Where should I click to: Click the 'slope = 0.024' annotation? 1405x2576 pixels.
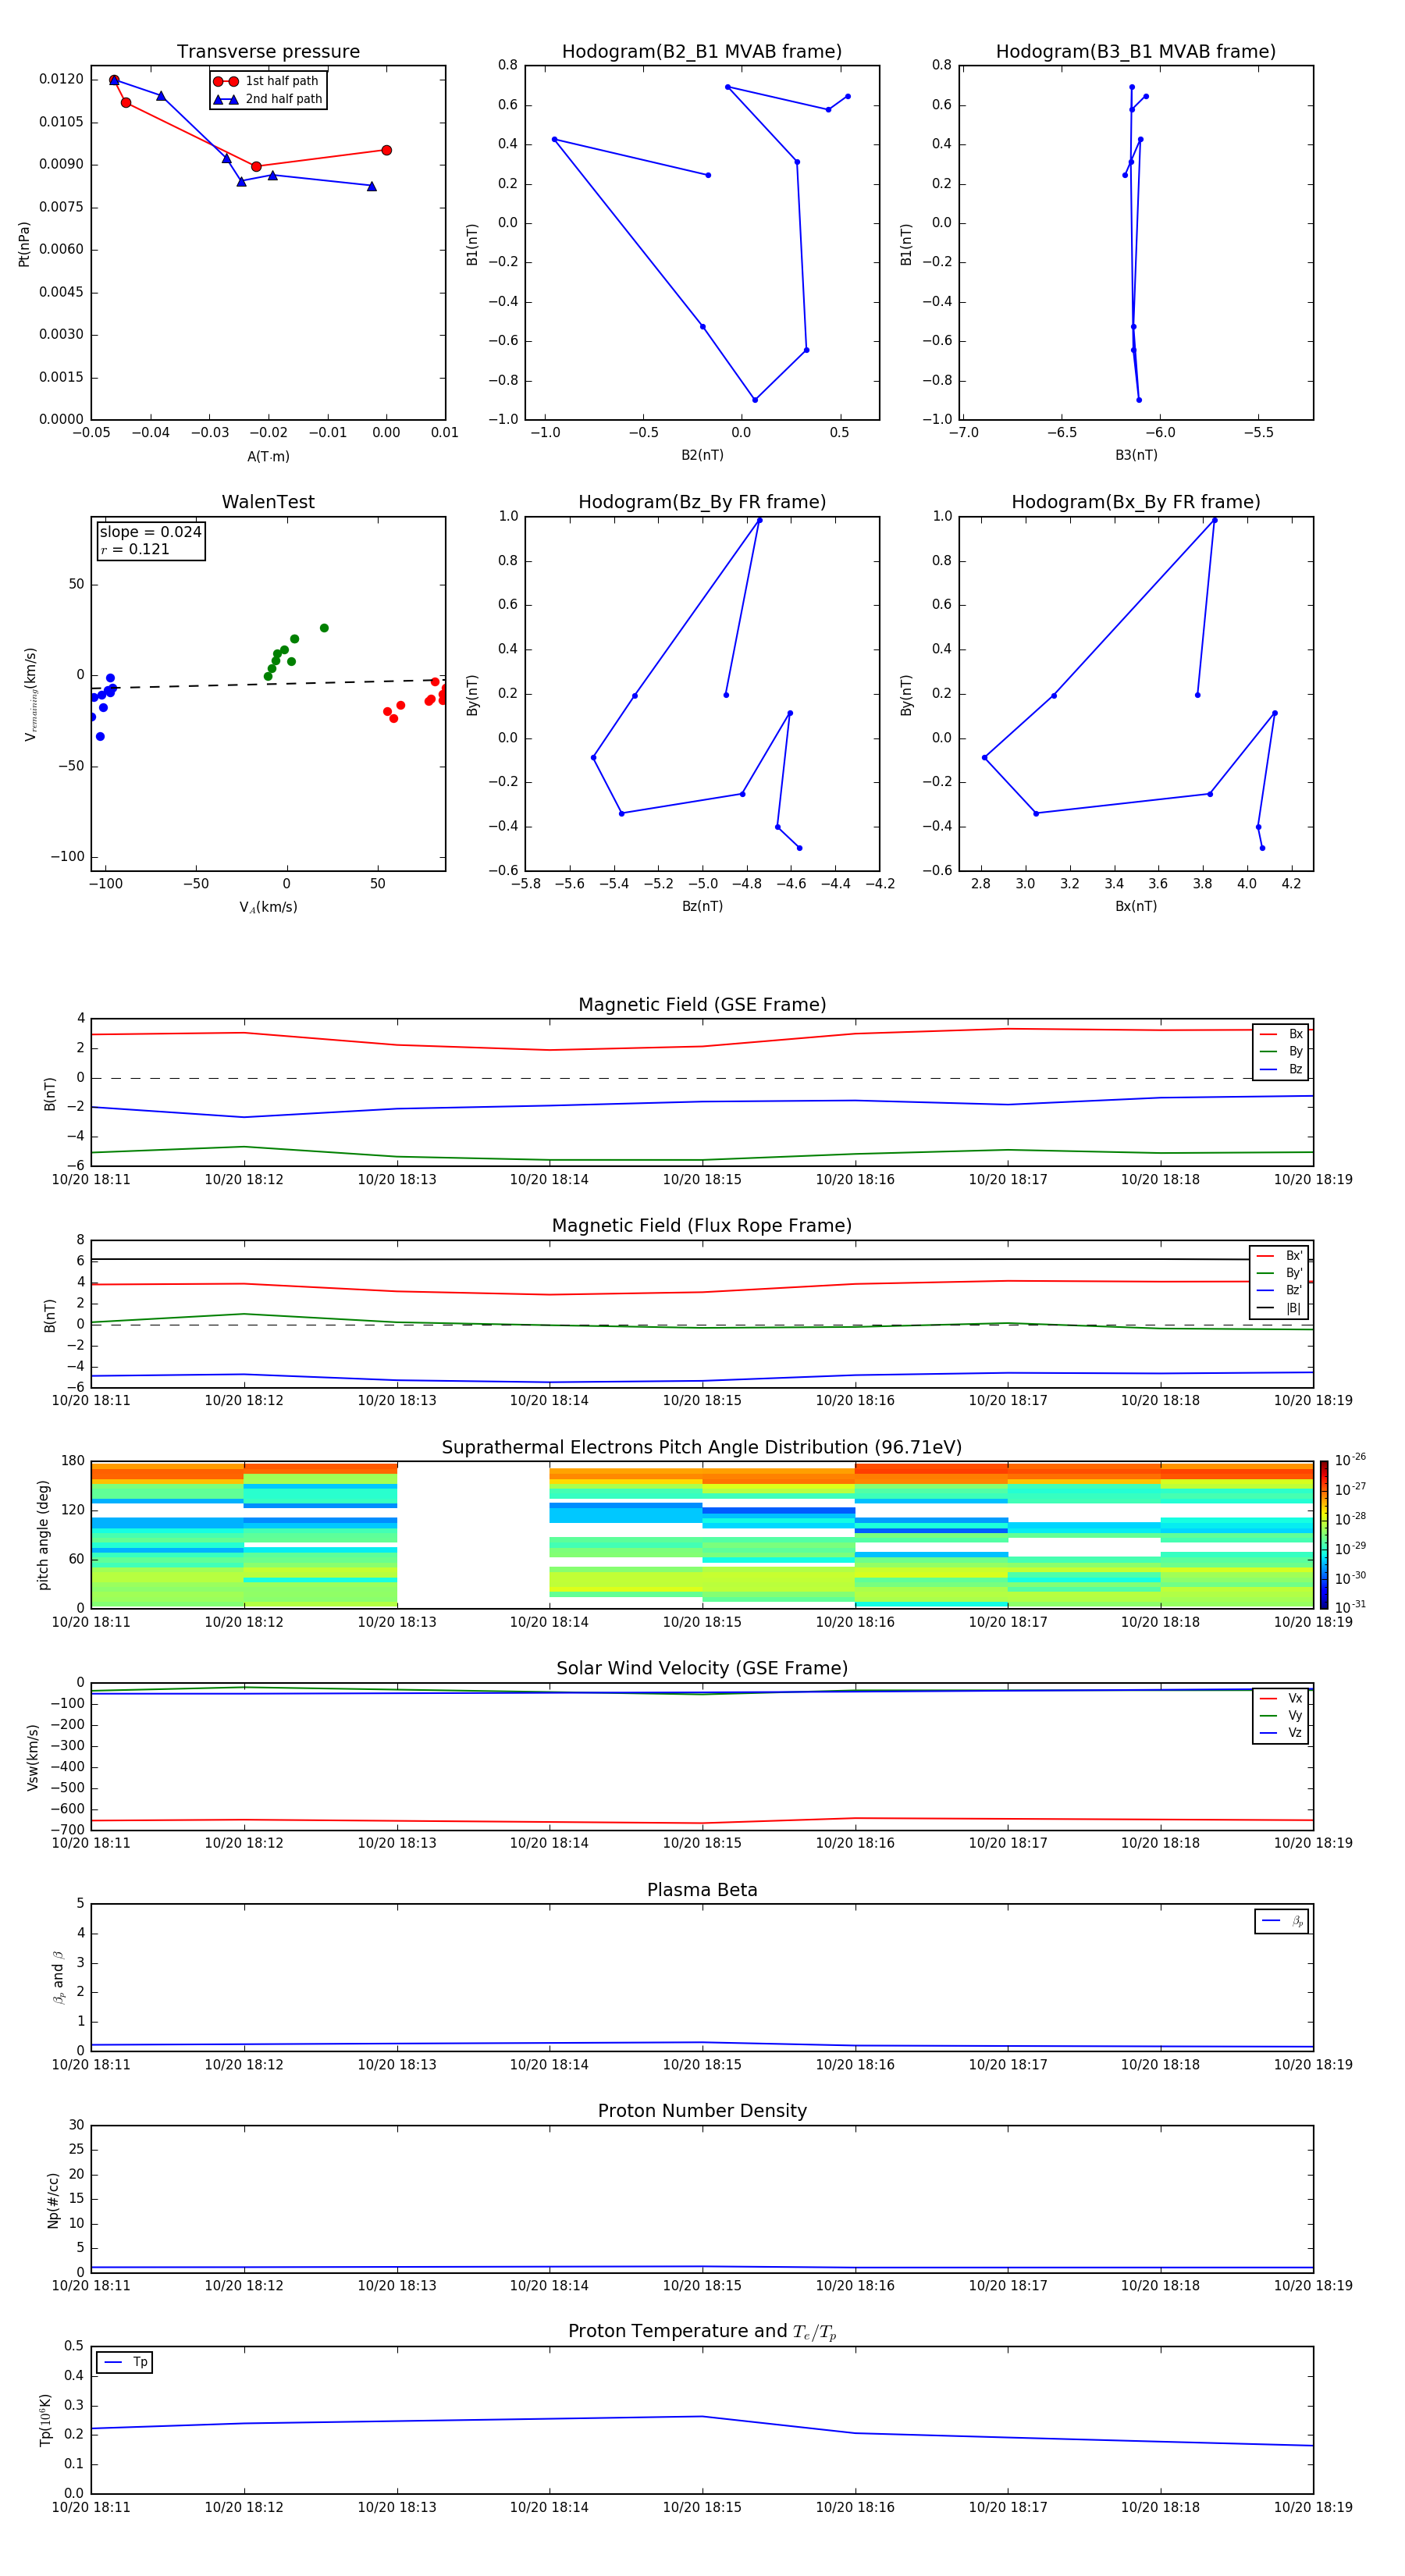[151, 532]
